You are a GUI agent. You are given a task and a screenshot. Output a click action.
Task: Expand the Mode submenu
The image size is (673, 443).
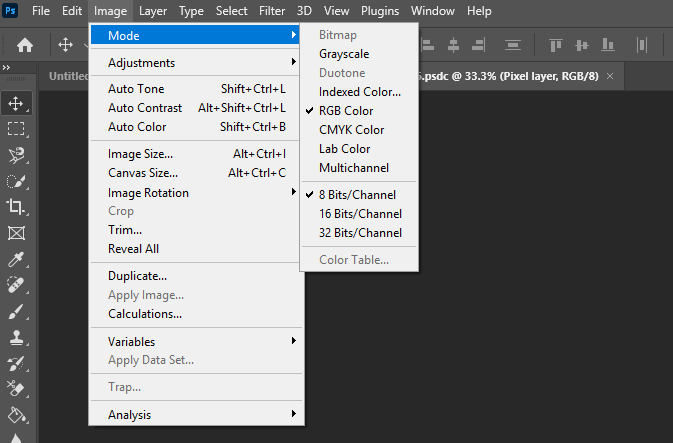(x=194, y=35)
